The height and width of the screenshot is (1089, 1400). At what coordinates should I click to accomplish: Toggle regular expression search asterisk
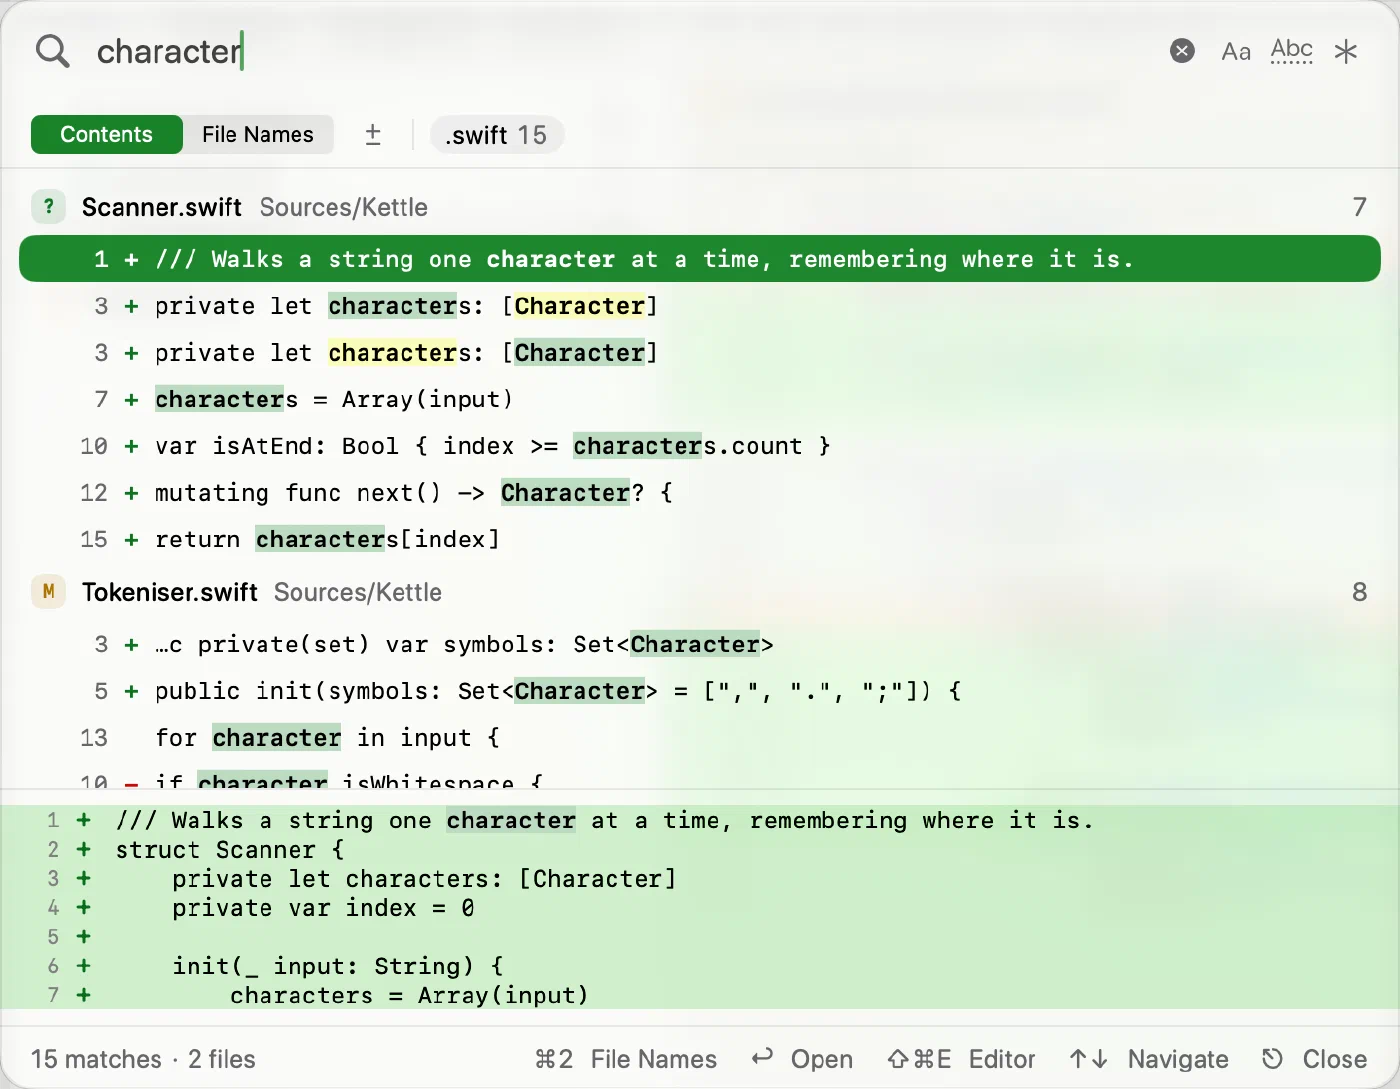coord(1346,51)
